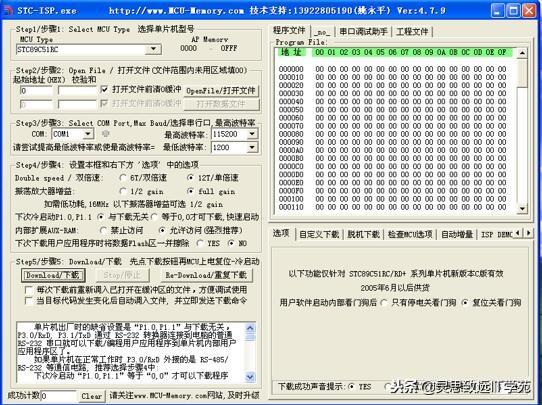Click AP Memory start value 0000
Image resolution: width=542 pixels, height=405 pixels.
point(189,48)
